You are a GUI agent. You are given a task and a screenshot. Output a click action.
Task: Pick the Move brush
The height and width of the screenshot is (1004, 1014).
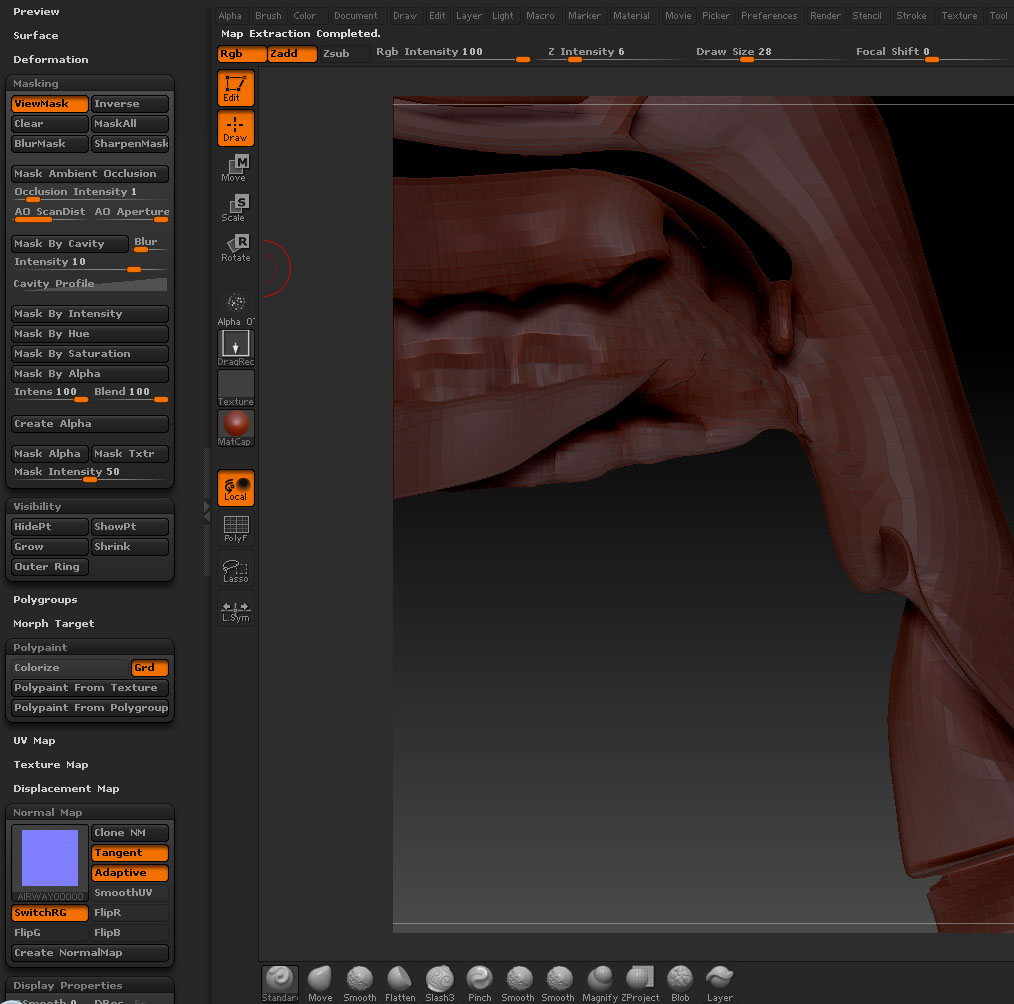(320, 983)
